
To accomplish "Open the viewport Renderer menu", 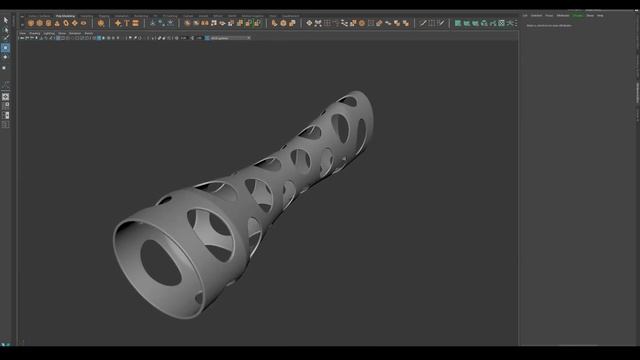I will click(75, 33).
